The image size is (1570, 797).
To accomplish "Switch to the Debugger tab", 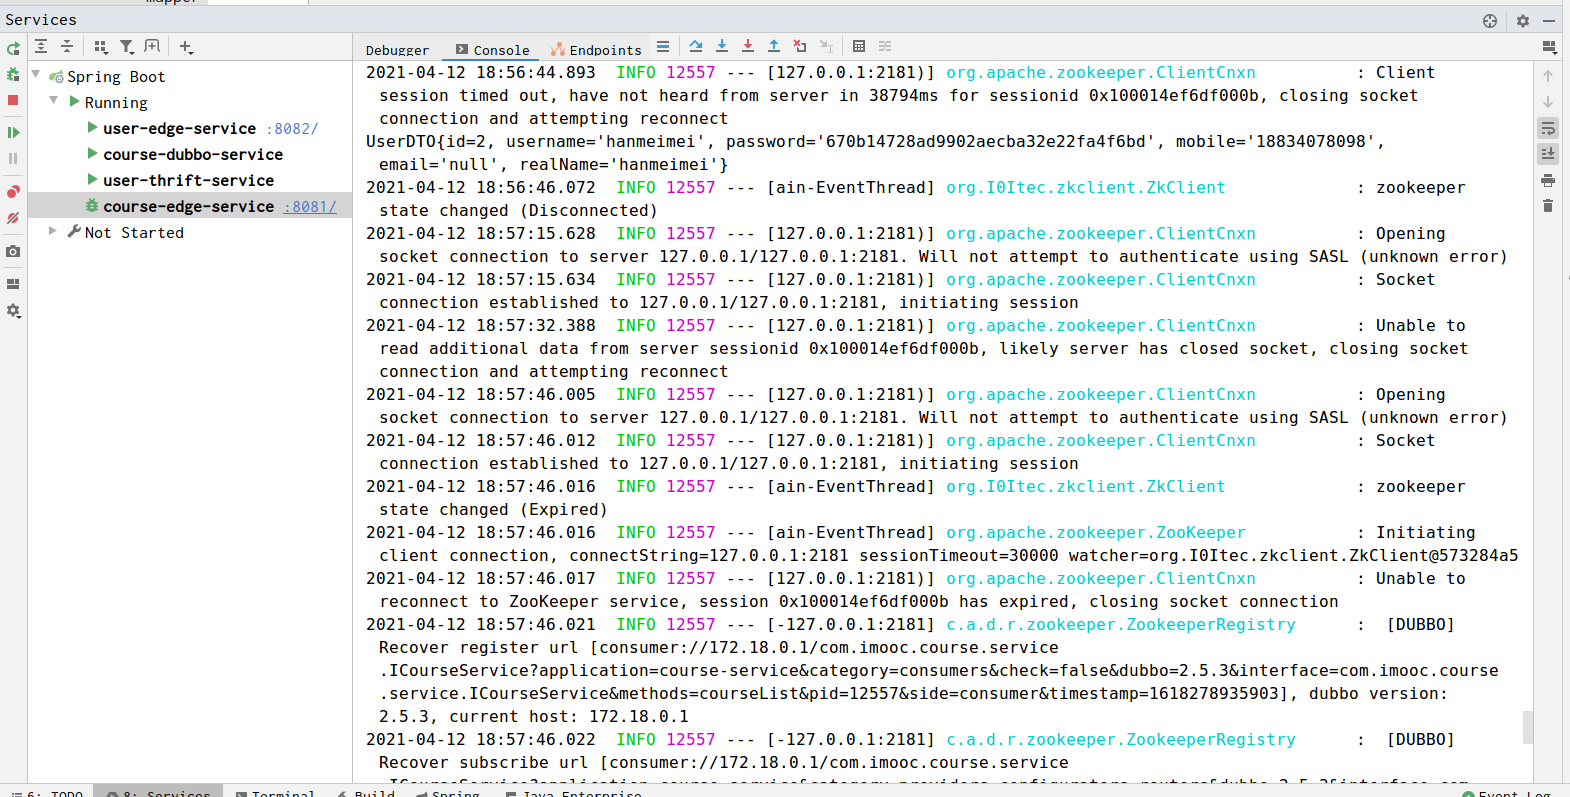I will [x=397, y=50].
